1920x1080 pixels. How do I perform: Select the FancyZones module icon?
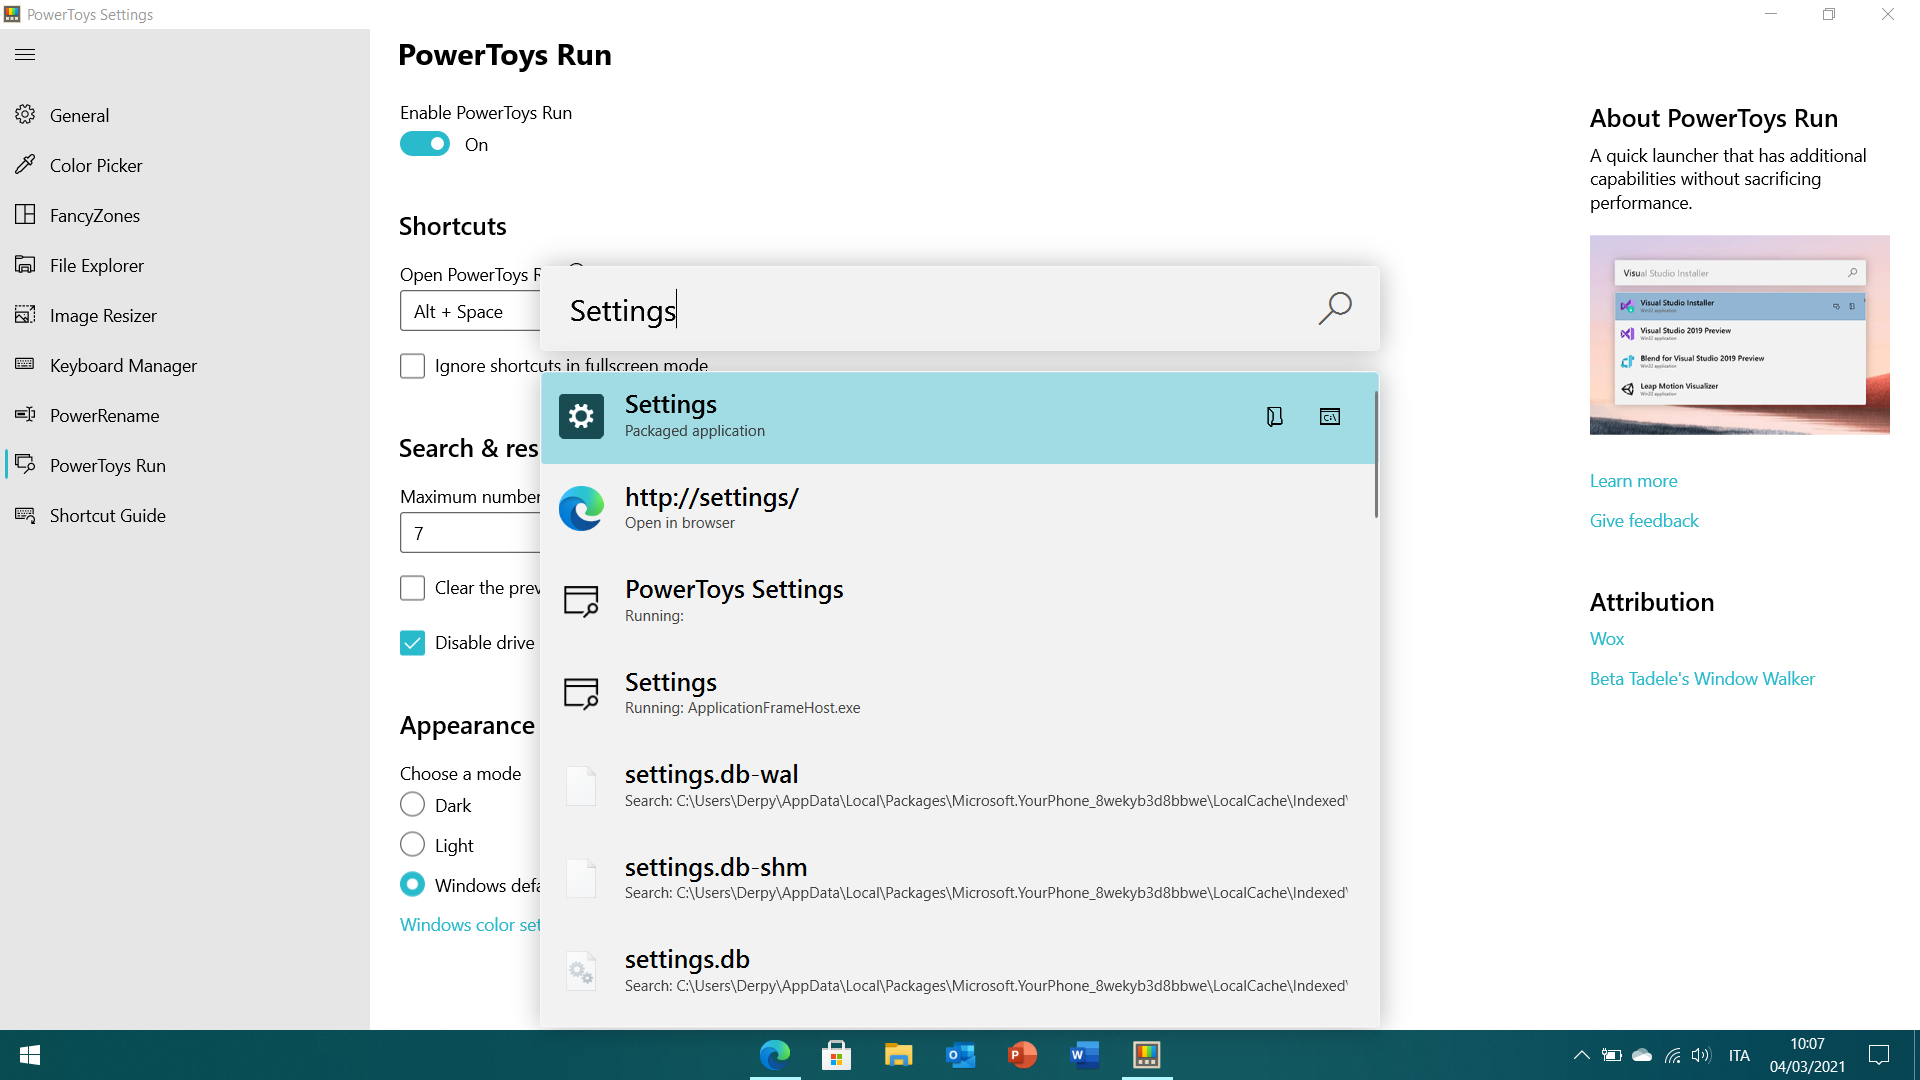click(25, 215)
